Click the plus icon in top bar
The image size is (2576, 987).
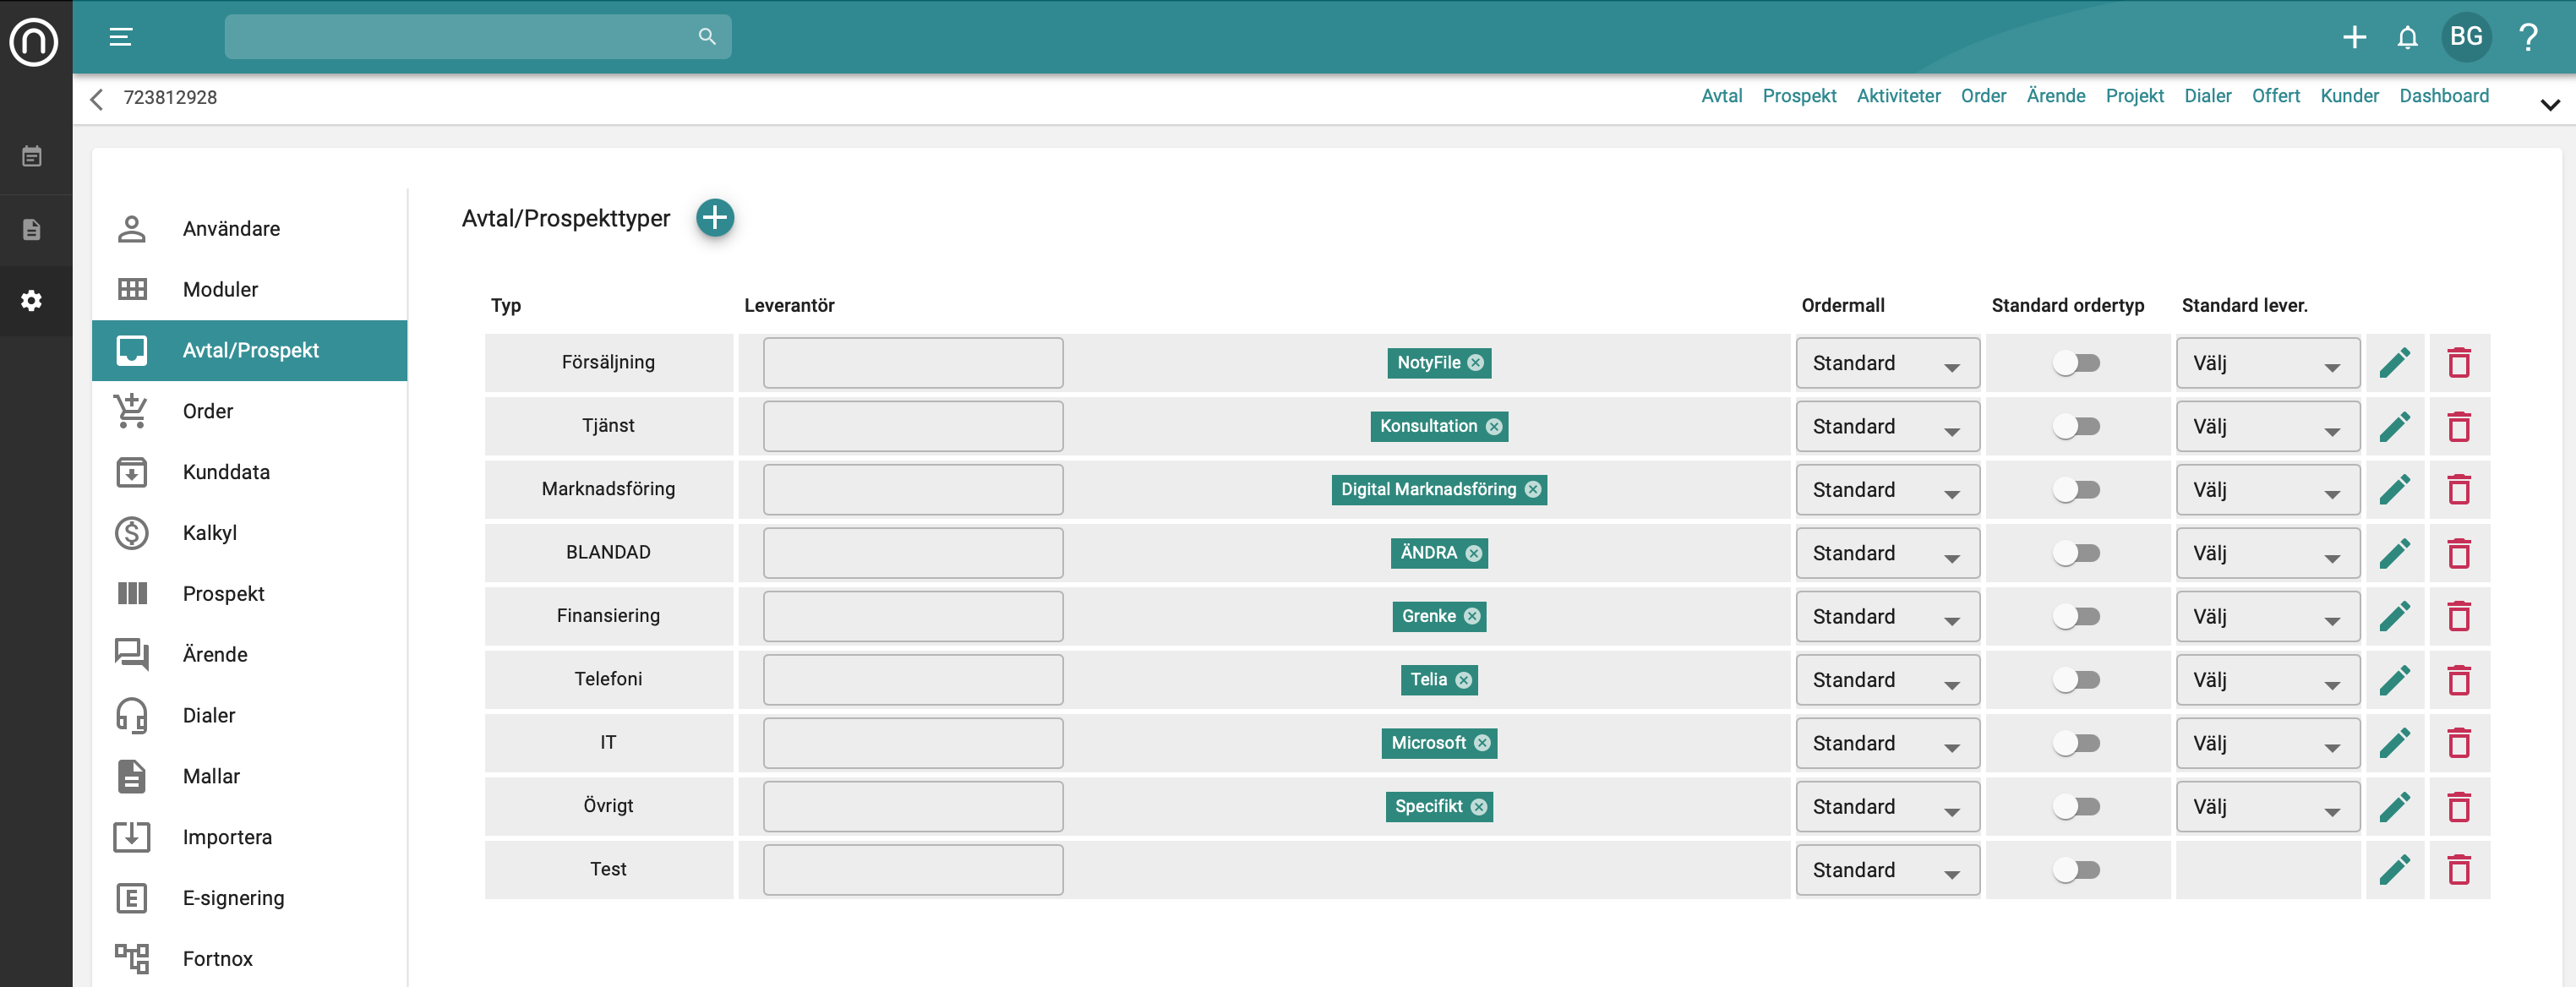(x=2354, y=37)
